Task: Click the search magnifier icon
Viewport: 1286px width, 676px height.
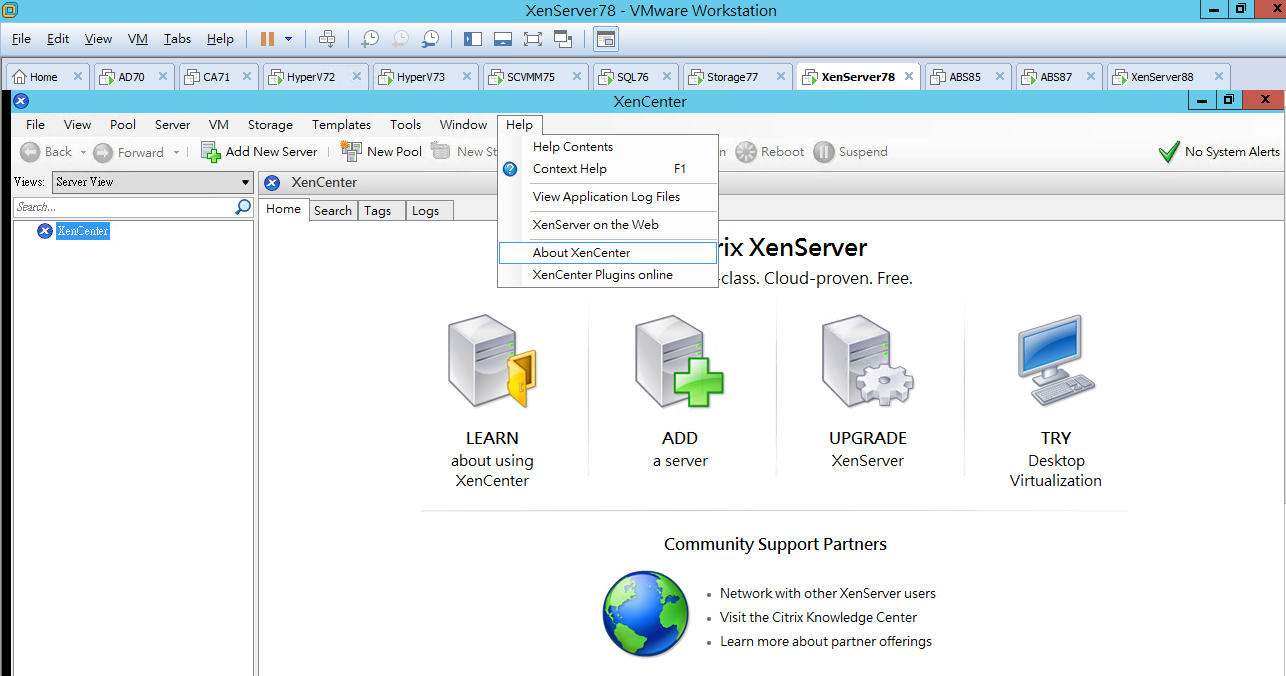Action: pos(243,207)
